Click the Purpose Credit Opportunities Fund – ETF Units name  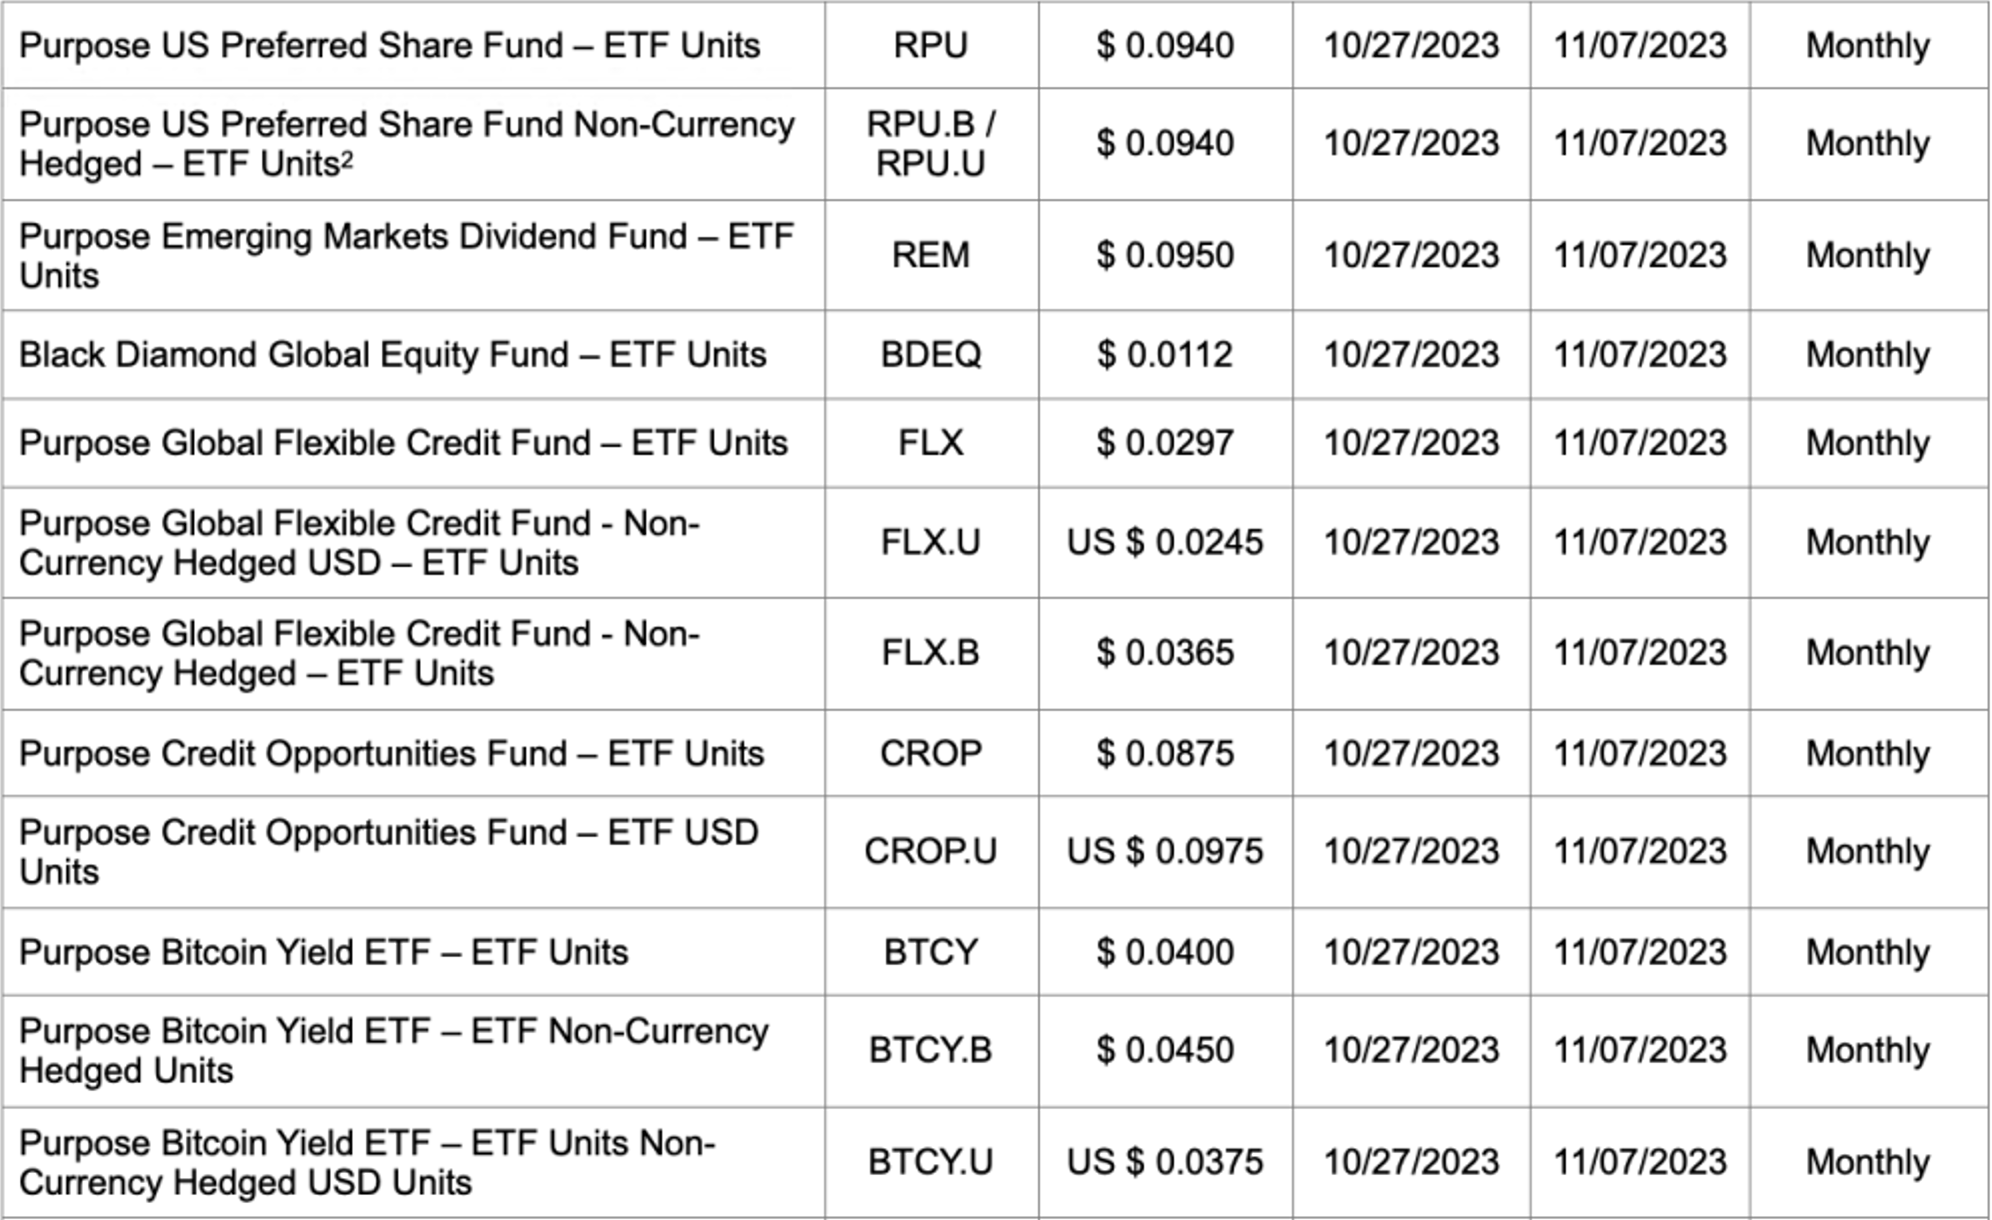391,754
